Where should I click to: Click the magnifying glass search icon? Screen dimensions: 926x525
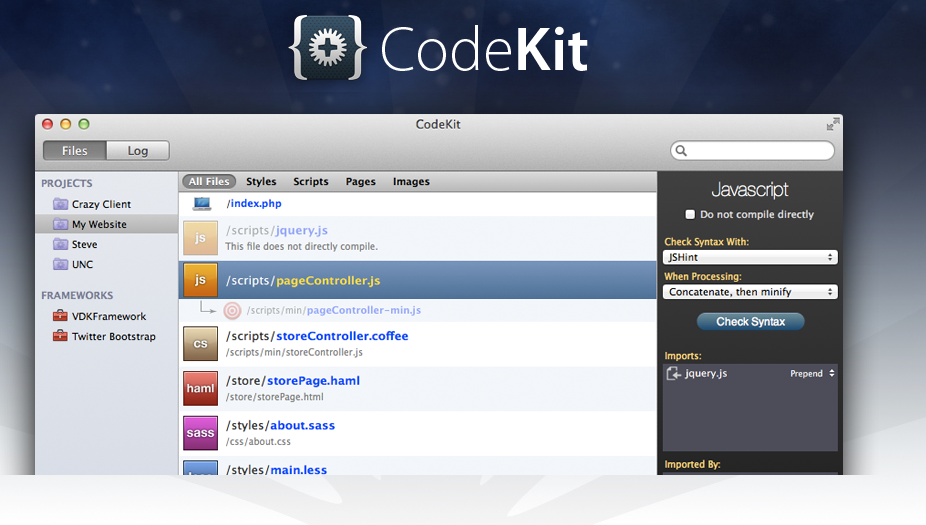[681, 151]
